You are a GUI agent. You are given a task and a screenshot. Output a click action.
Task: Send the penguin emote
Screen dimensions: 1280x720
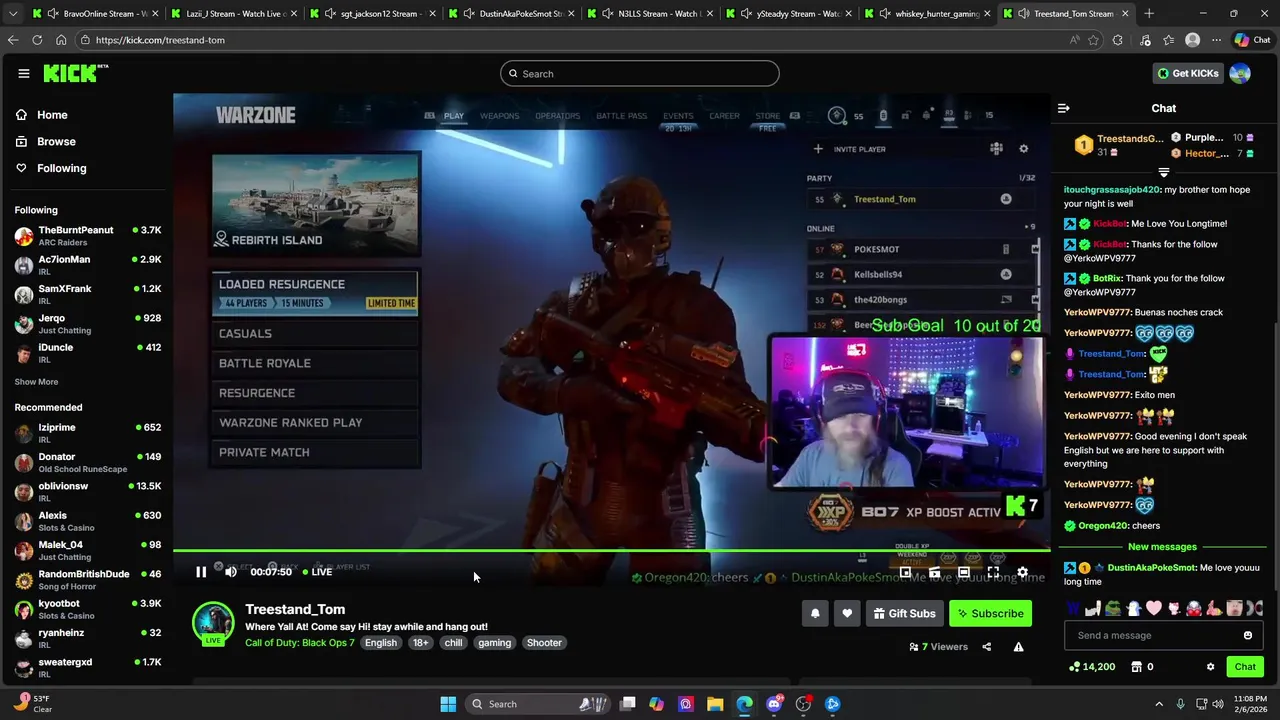1134,607
